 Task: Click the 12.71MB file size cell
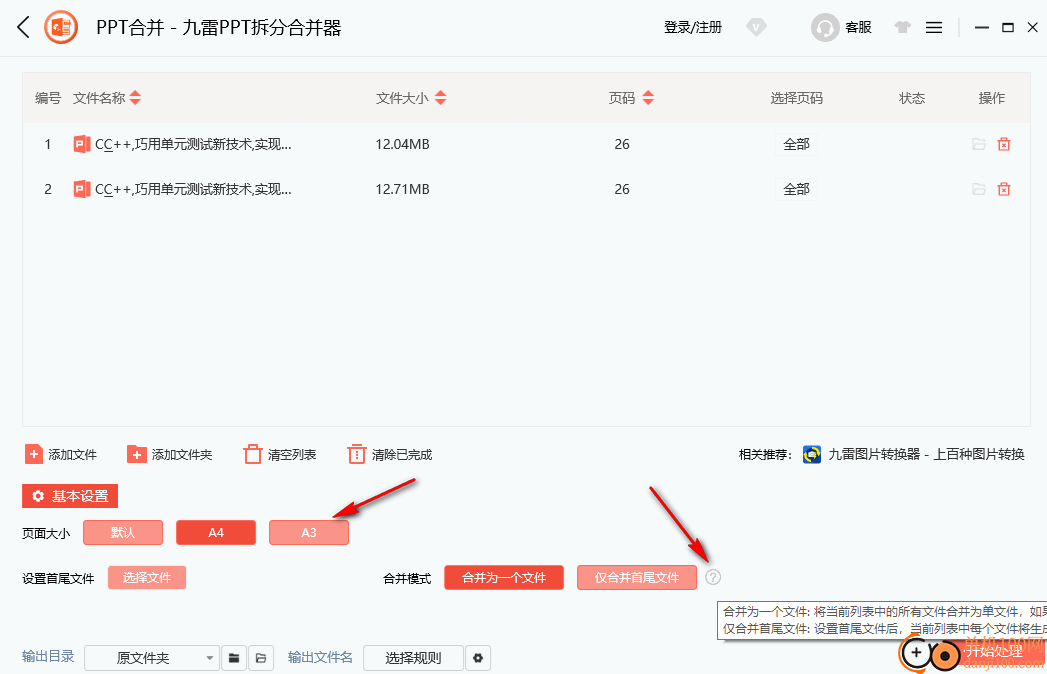403,190
